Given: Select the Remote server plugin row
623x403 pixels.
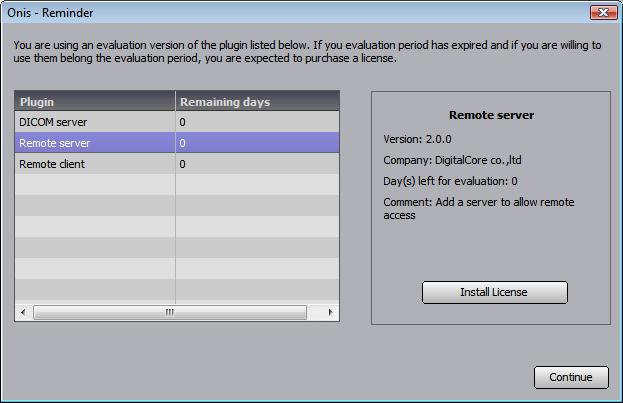Looking at the screenshot, I should (x=177, y=143).
